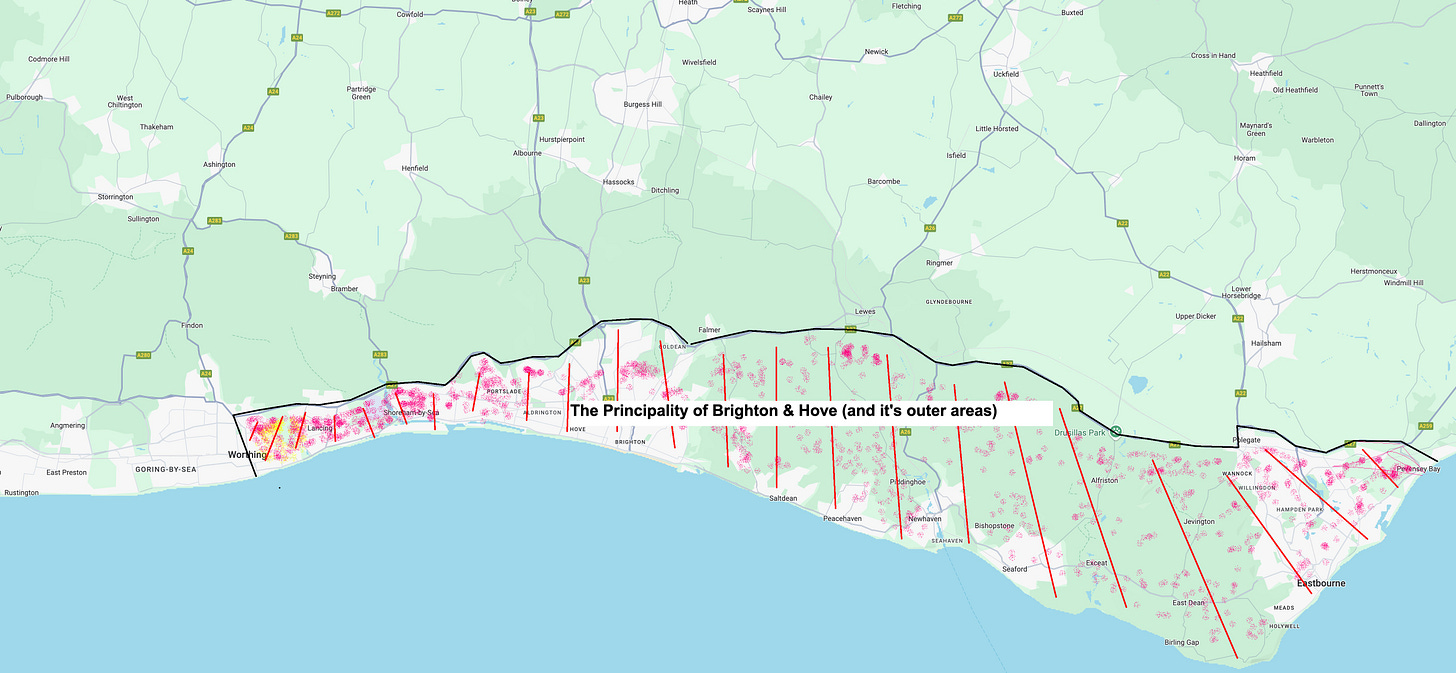Click the Eastbourne town label

(1321, 583)
